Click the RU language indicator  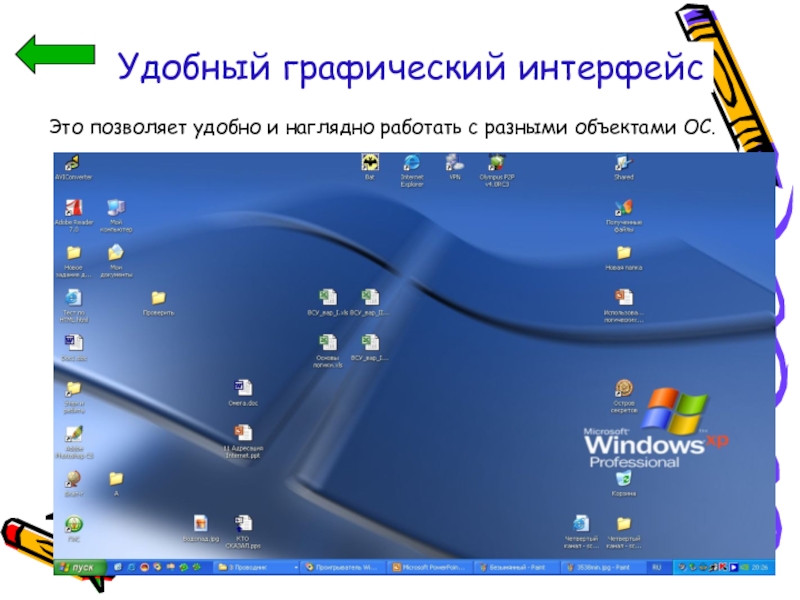(x=657, y=567)
